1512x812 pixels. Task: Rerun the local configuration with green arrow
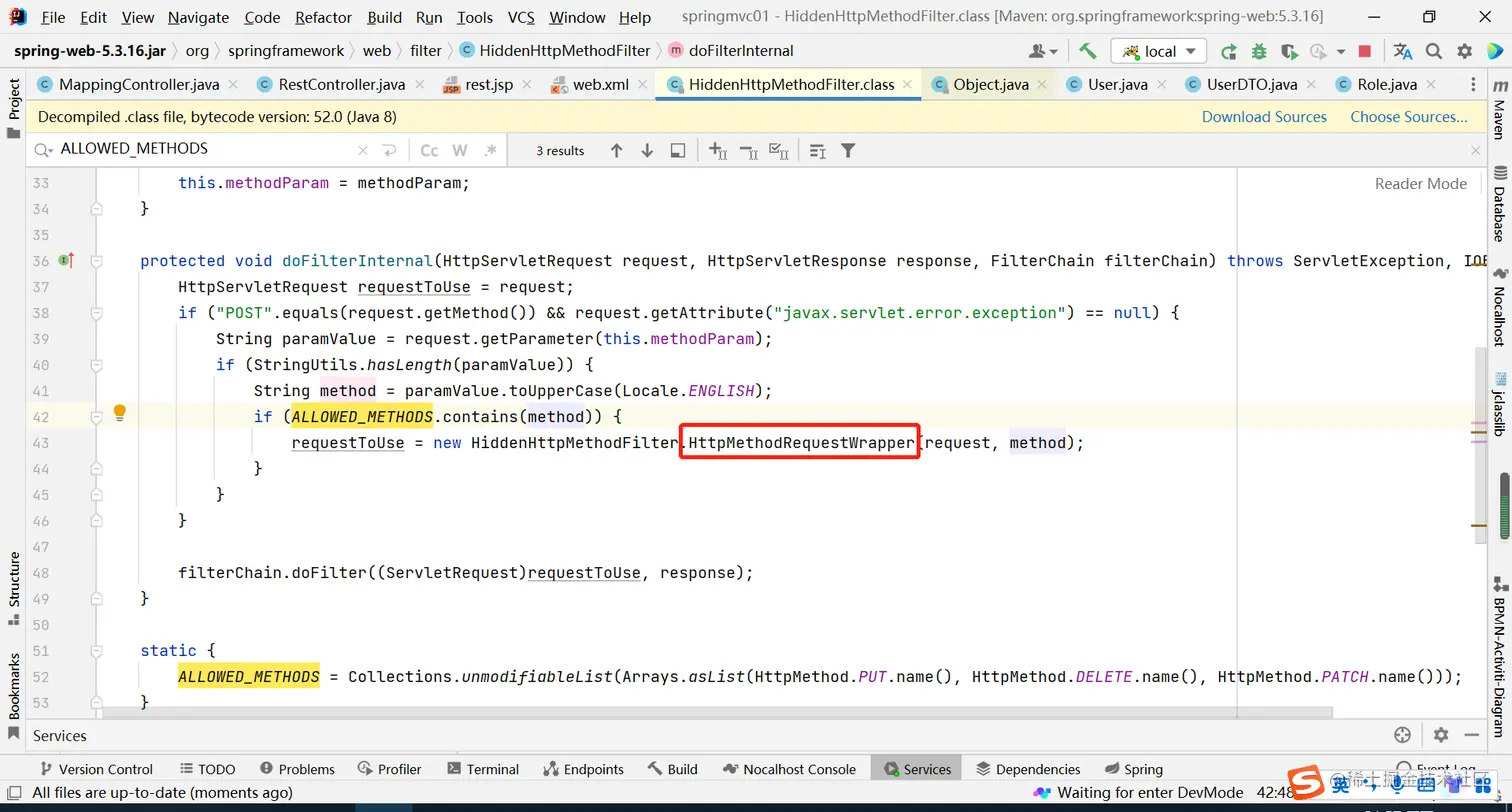(x=1229, y=51)
